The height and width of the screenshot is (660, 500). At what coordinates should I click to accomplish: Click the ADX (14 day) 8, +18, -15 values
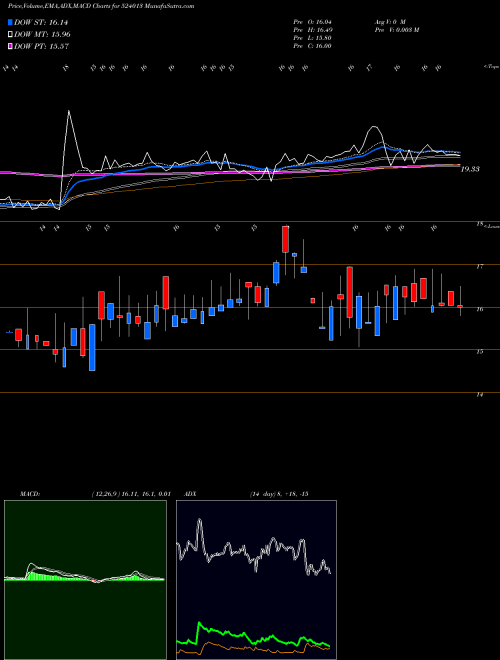279,494
